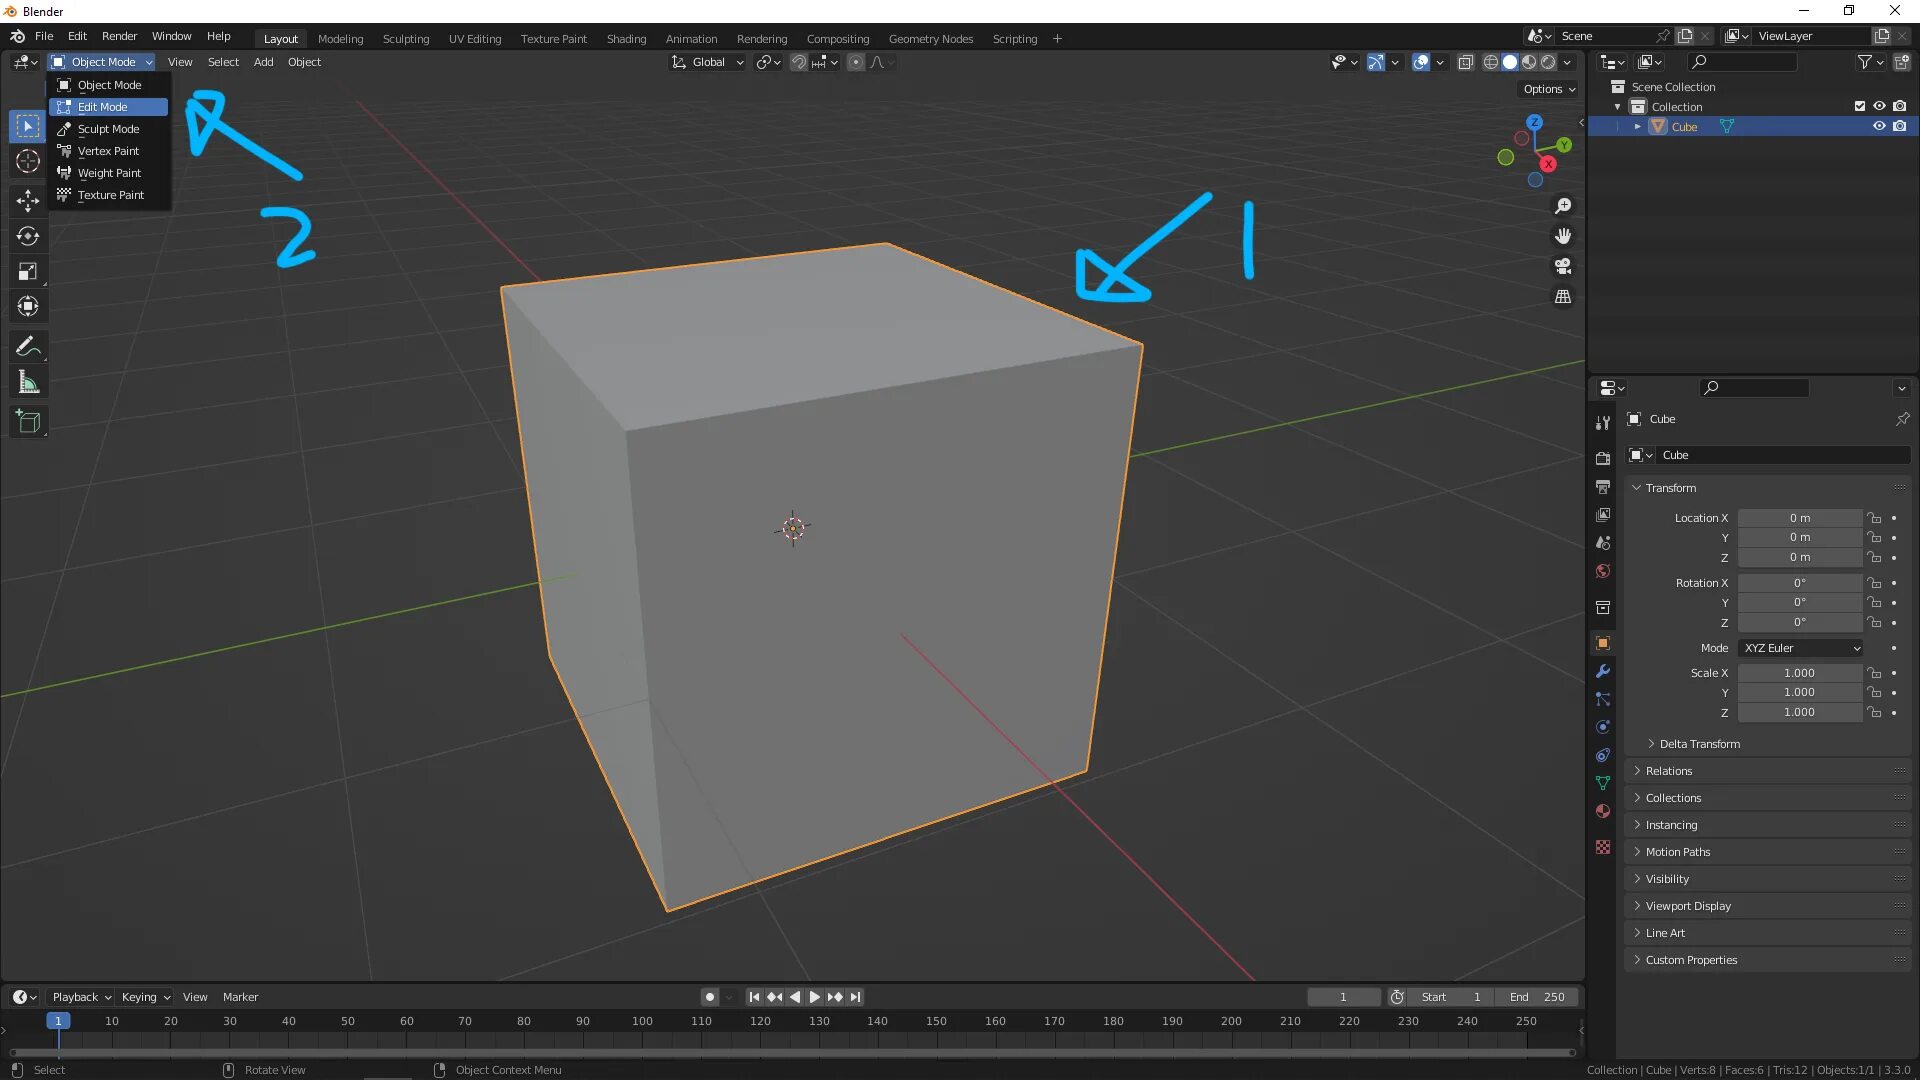Toggle X-ray display mode
Screen dimensions: 1920x1080
[1465, 62]
